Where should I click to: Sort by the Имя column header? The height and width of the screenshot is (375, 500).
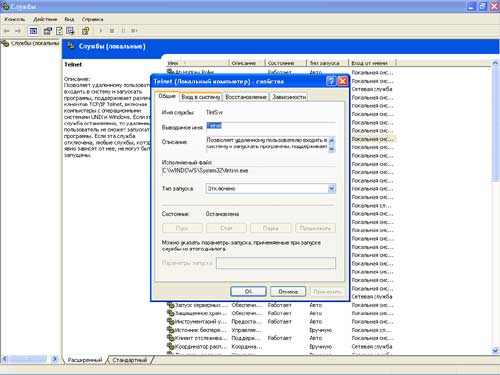tap(197, 63)
